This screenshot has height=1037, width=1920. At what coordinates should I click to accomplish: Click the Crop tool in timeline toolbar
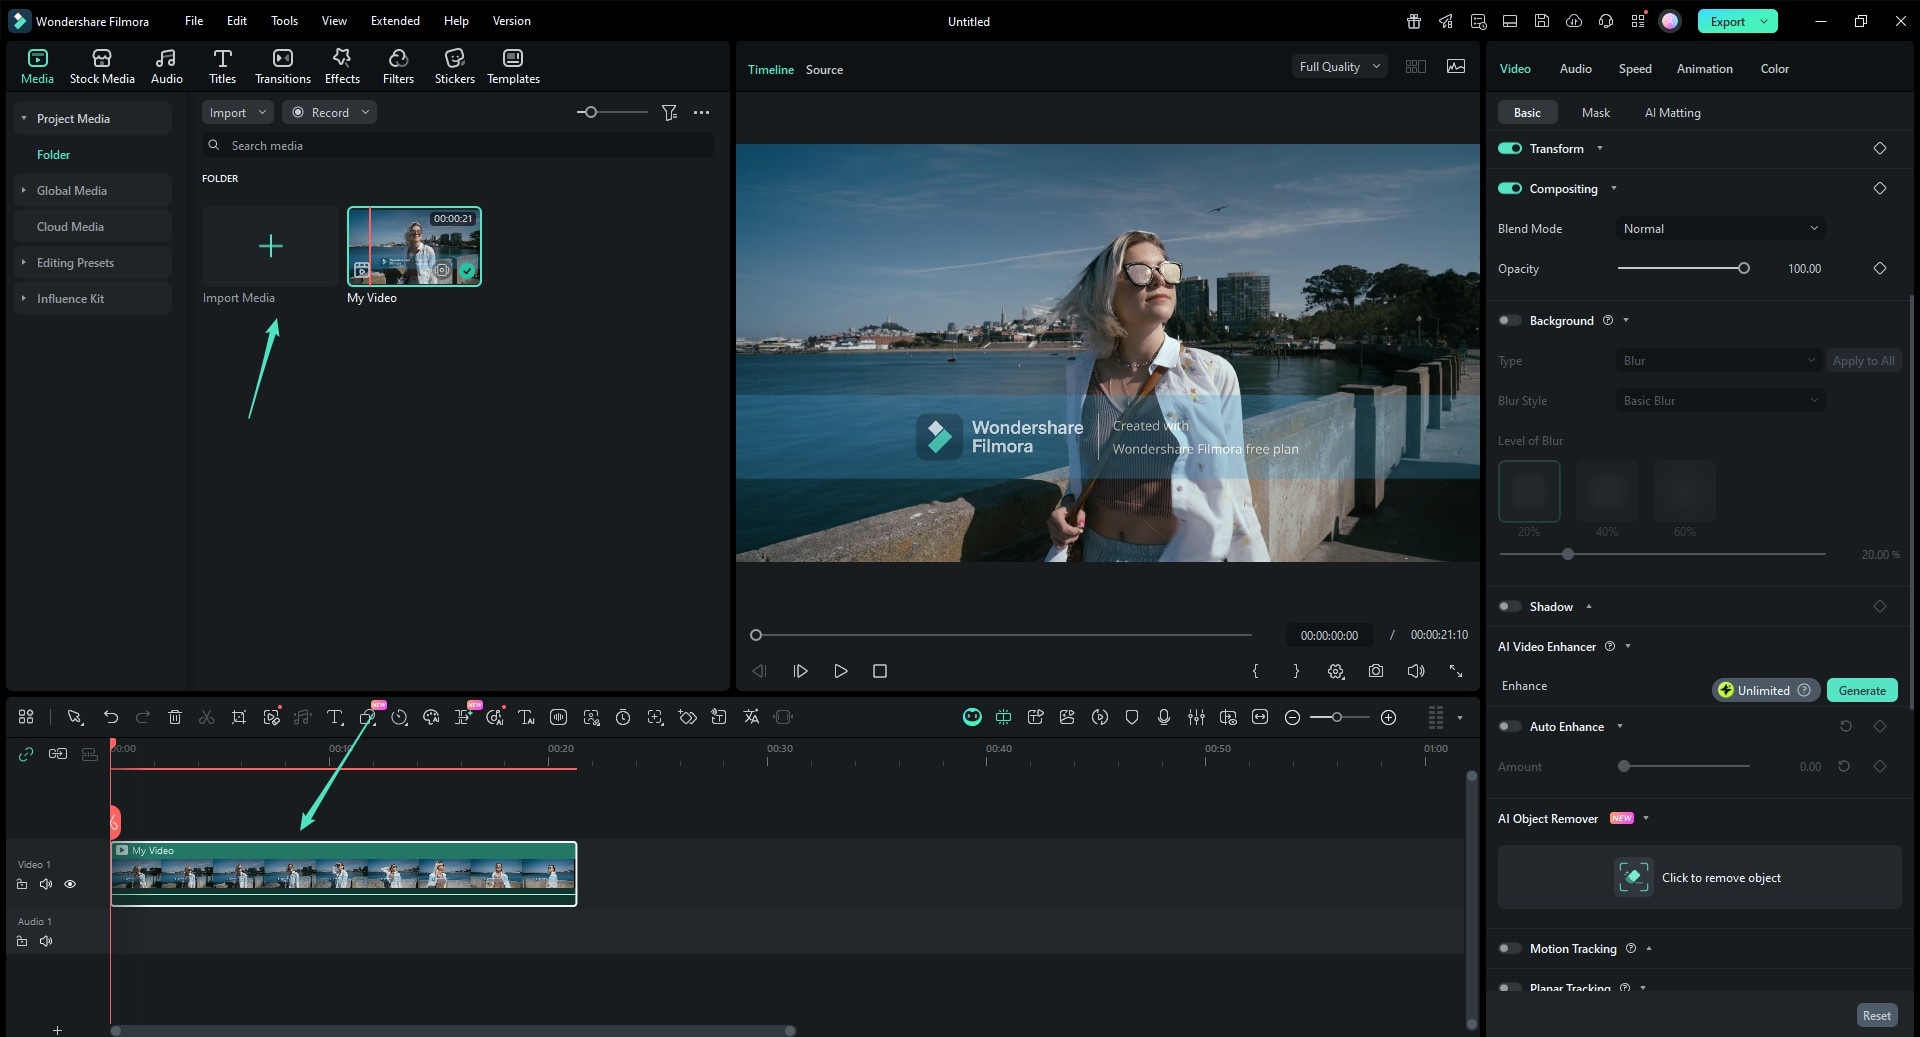click(239, 717)
